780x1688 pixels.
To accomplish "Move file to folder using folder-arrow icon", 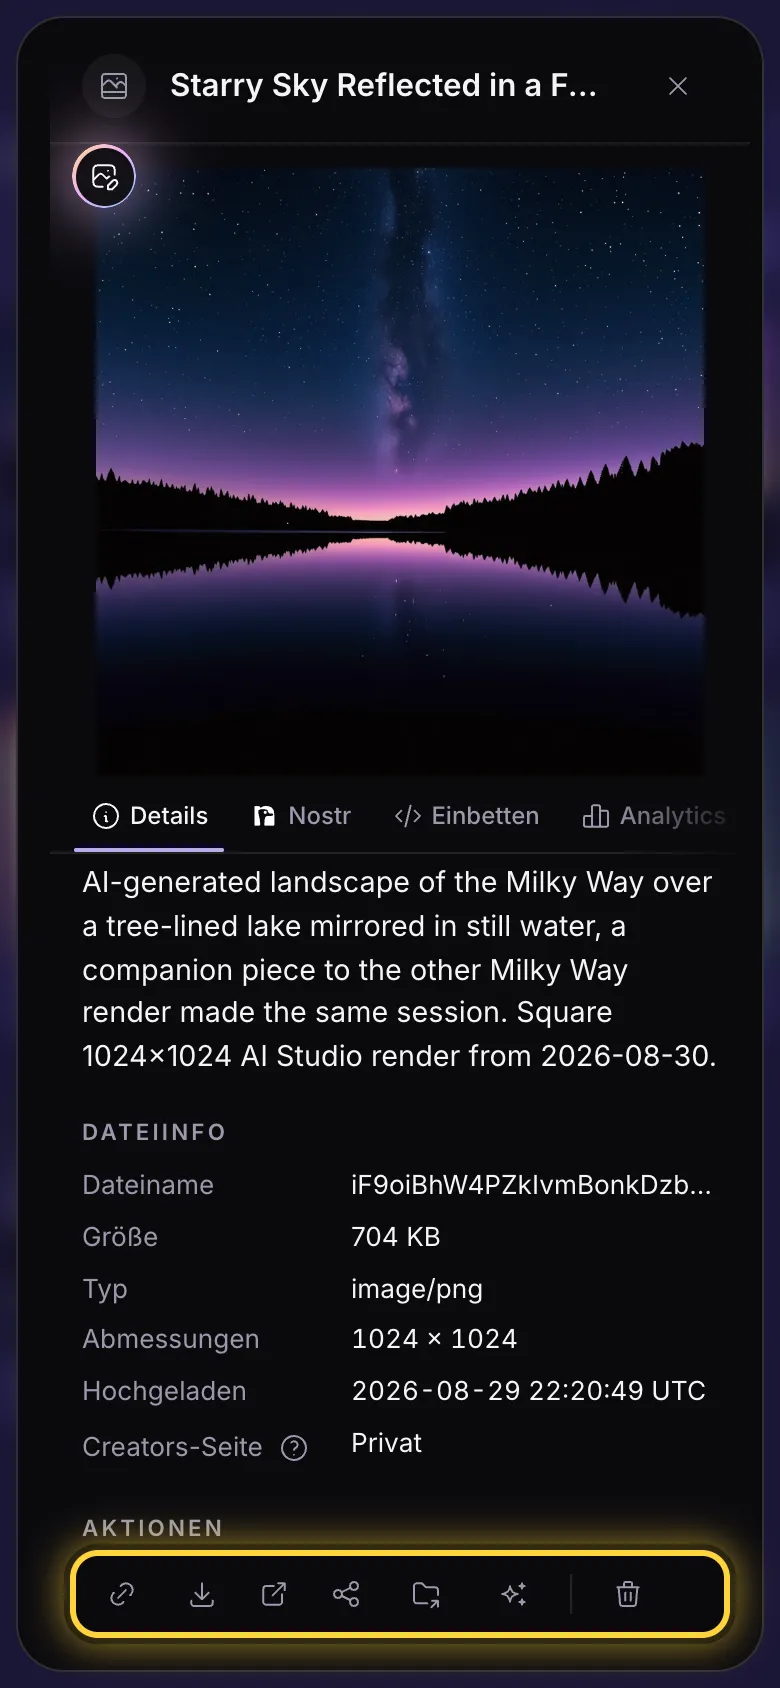I will click(426, 1594).
